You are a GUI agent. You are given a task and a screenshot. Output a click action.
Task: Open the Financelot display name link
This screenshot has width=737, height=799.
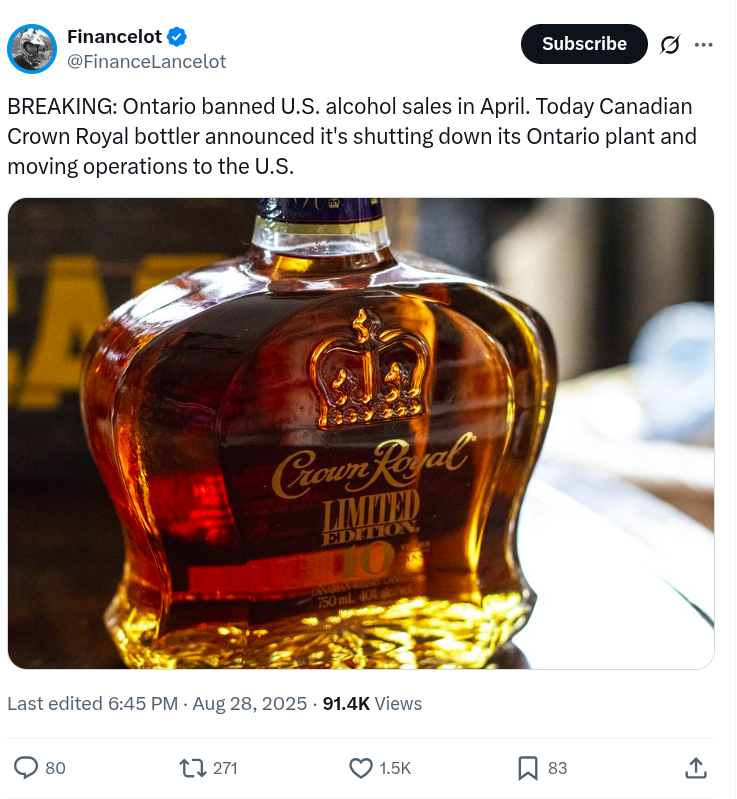(114, 37)
